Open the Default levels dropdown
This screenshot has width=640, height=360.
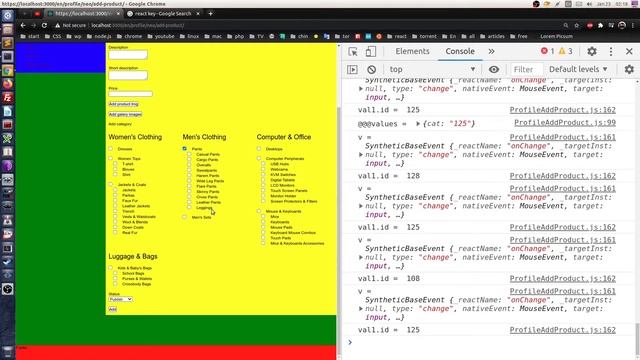(x=578, y=69)
